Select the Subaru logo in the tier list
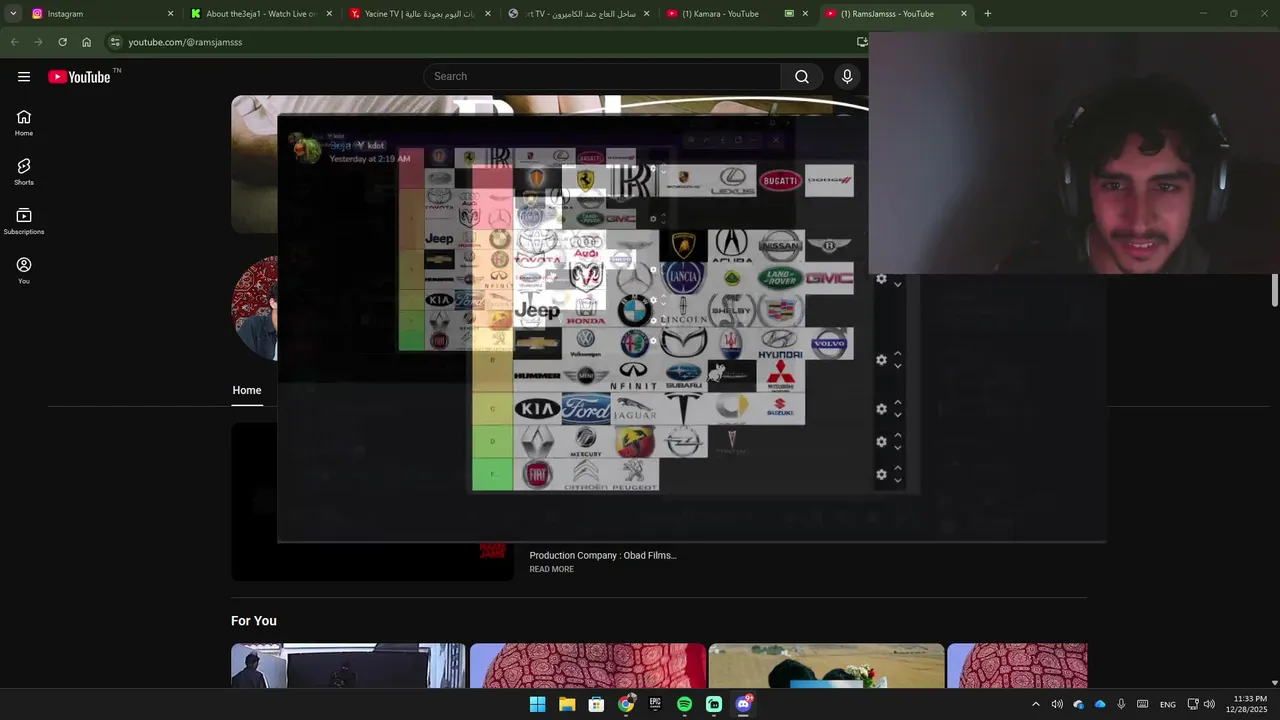 pyautogui.click(x=683, y=376)
